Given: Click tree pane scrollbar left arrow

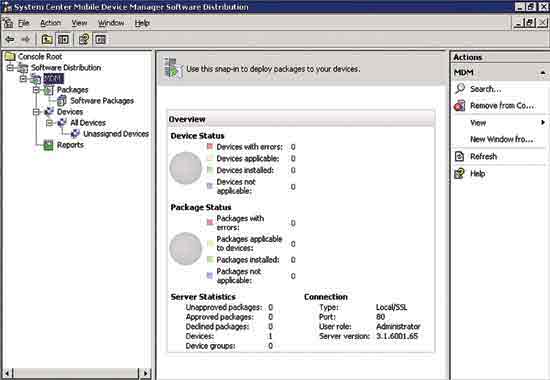Looking at the screenshot, I should 7,373.
